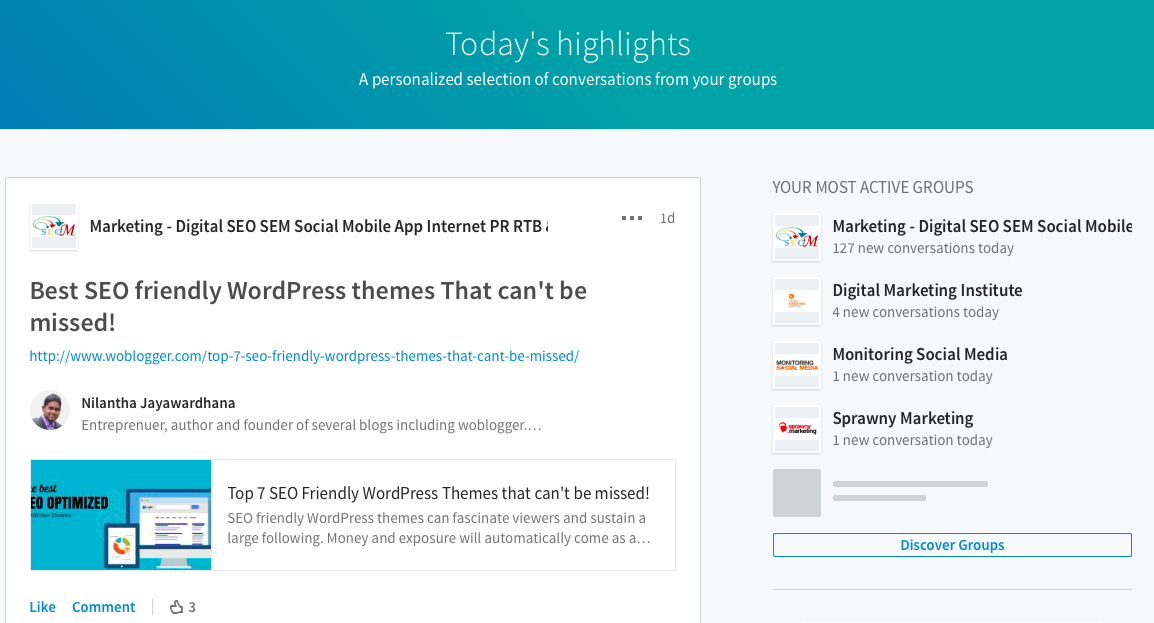Click the '127 new conversations today' text

tap(923, 249)
